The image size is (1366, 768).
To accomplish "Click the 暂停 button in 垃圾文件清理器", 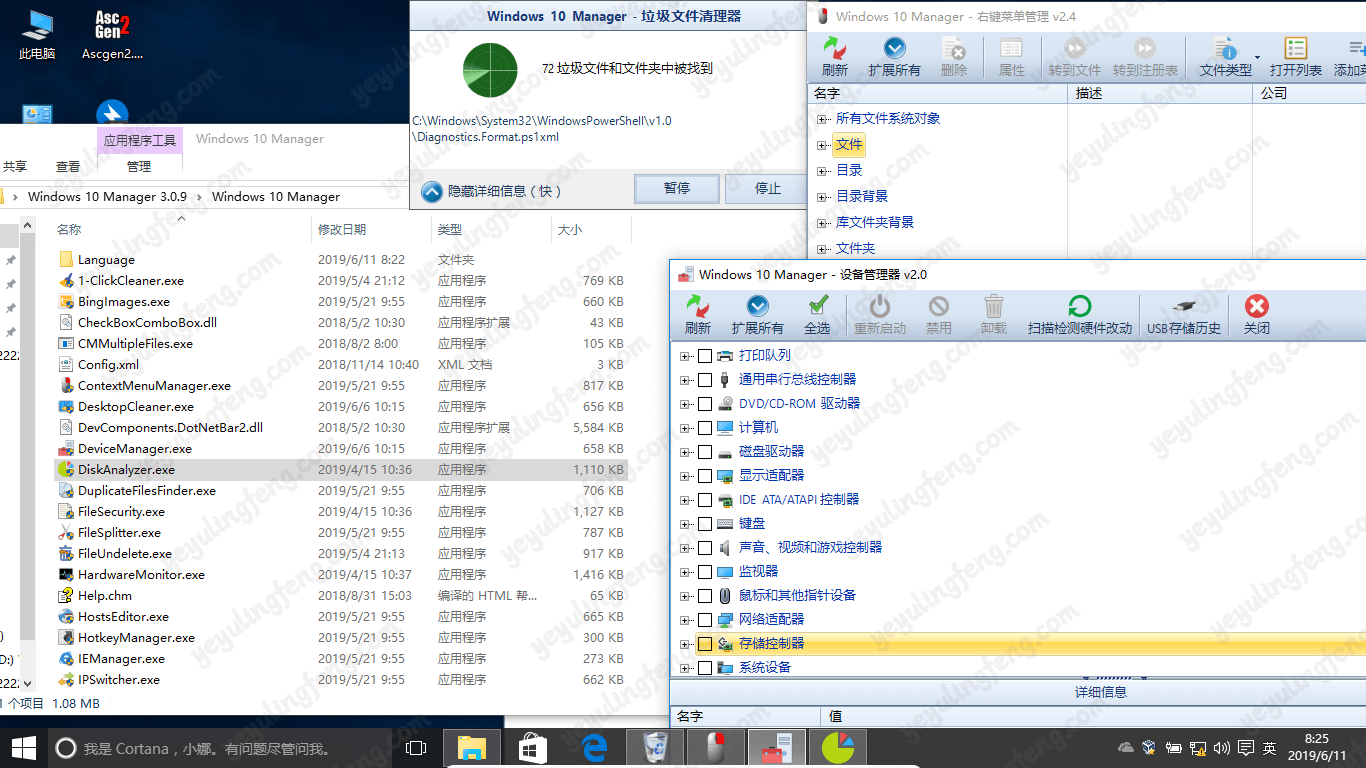I will click(677, 188).
